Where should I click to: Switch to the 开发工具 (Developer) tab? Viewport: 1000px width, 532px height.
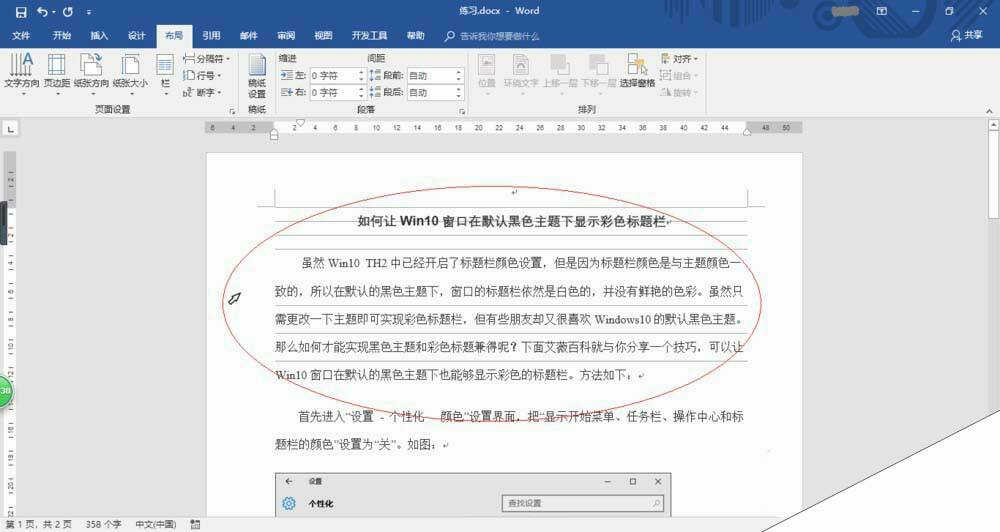[369, 36]
